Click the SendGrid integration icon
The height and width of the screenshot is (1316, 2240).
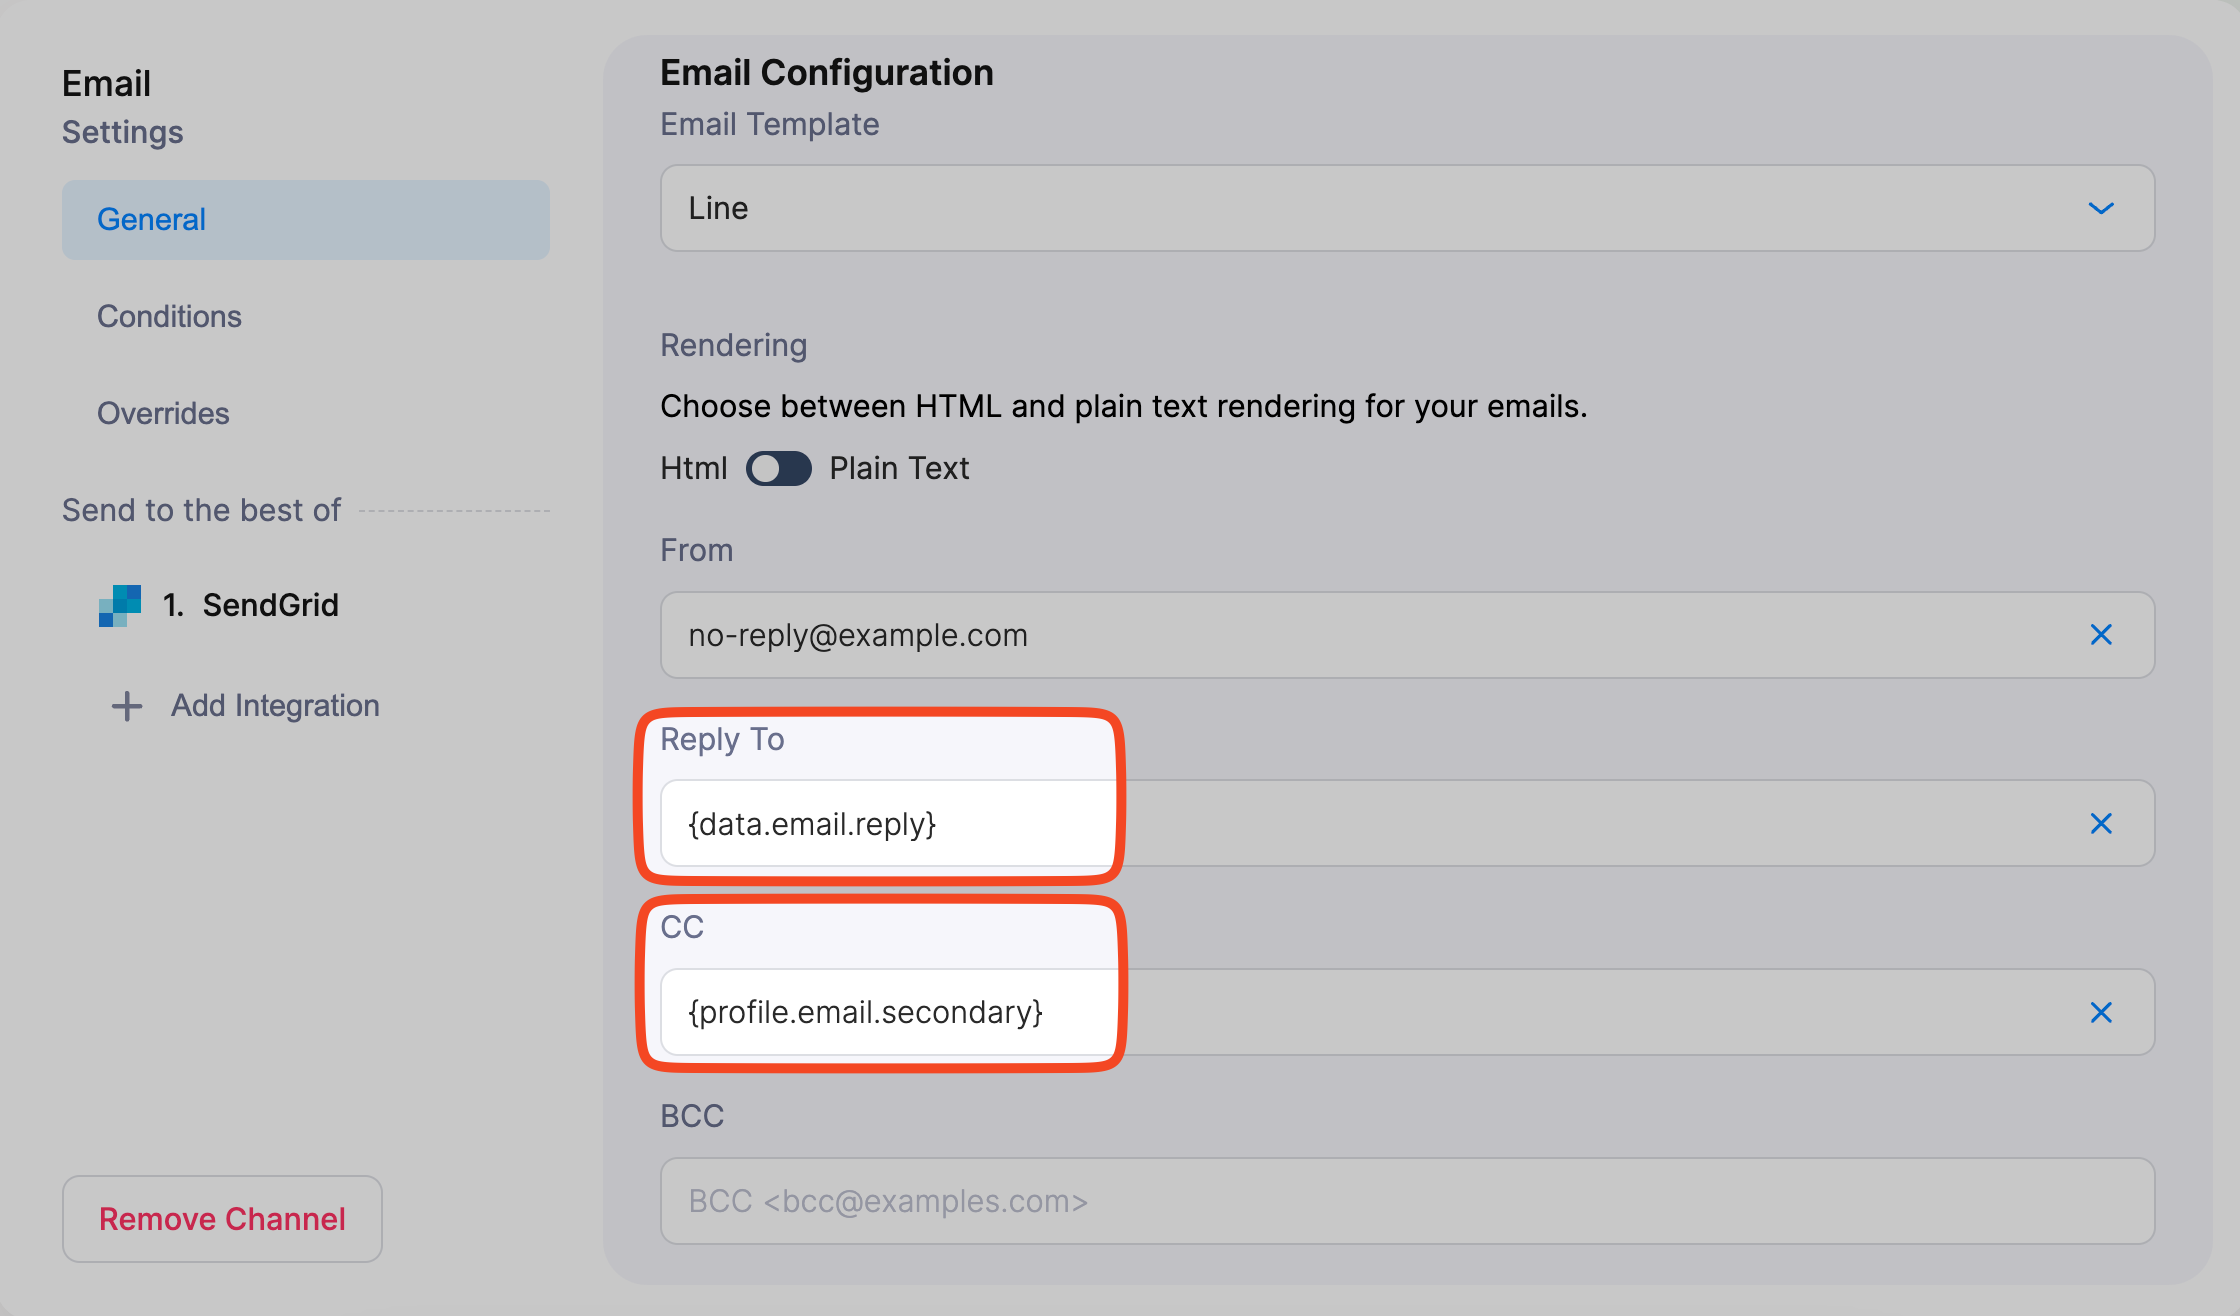[118, 605]
